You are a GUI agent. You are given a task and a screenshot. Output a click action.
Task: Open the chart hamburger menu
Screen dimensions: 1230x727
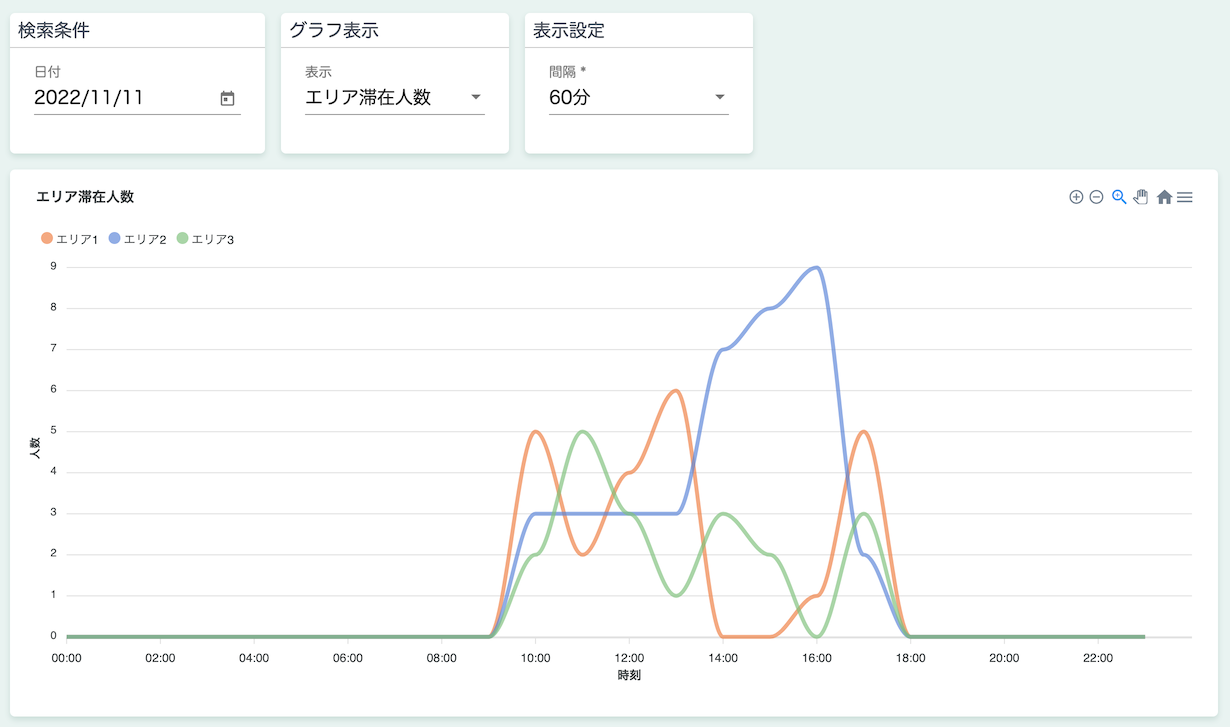pyautogui.click(x=1185, y=197)
